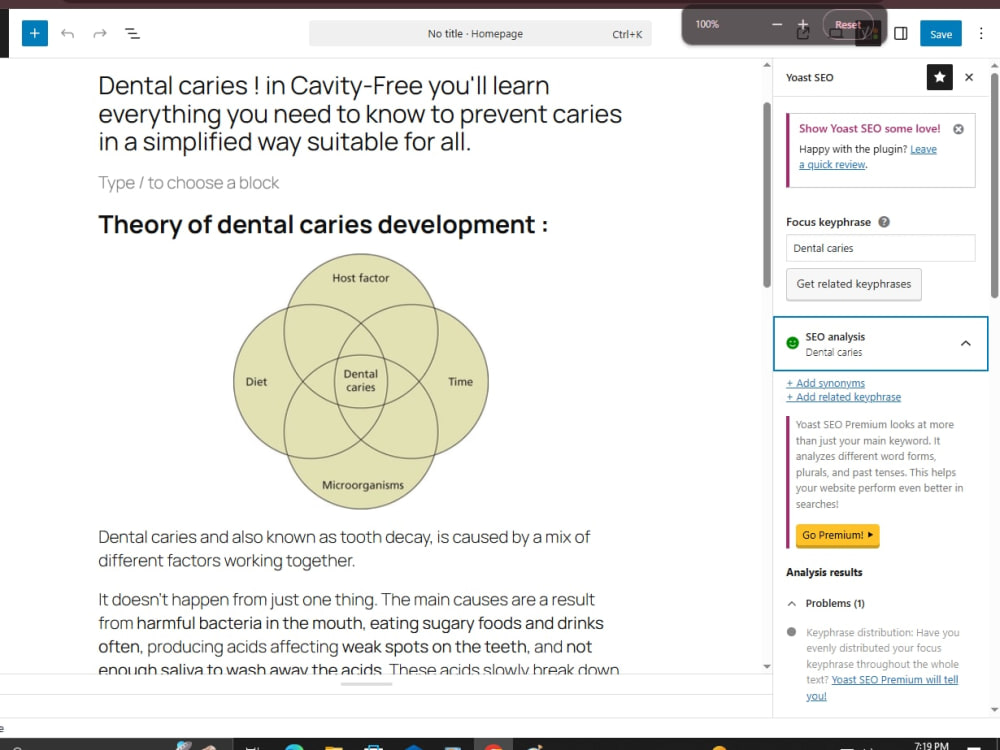
Task: Click the Analysis results heading
Action: tap(824, 573)
